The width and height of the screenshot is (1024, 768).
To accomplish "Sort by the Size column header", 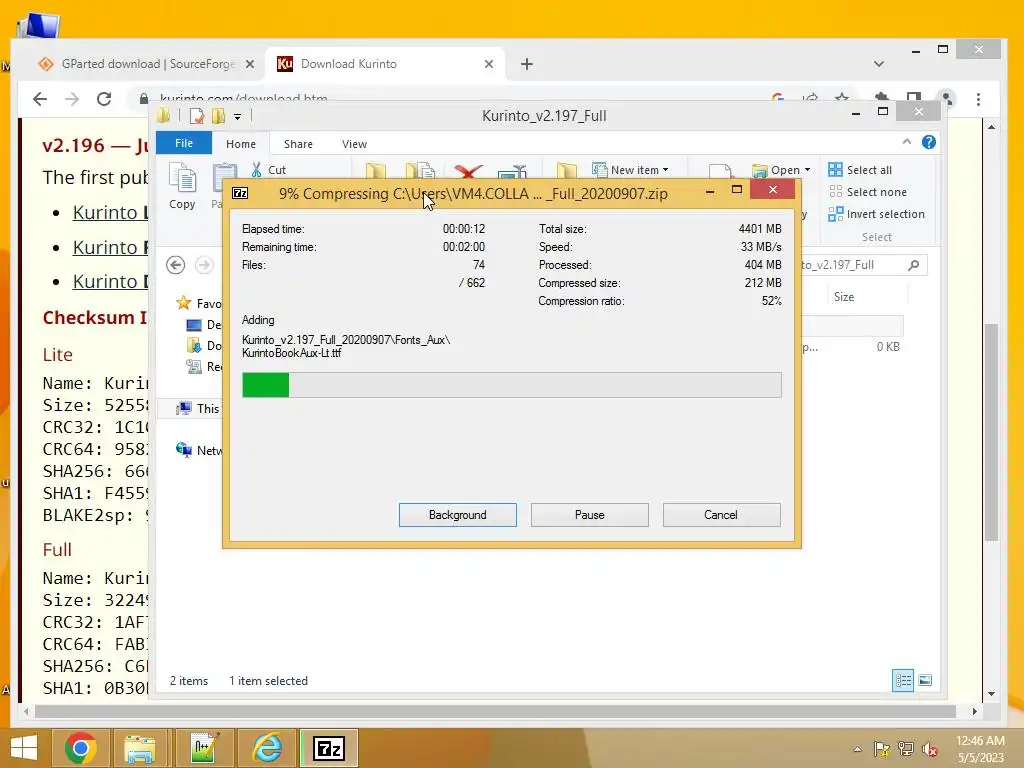I will coord(843,296).
